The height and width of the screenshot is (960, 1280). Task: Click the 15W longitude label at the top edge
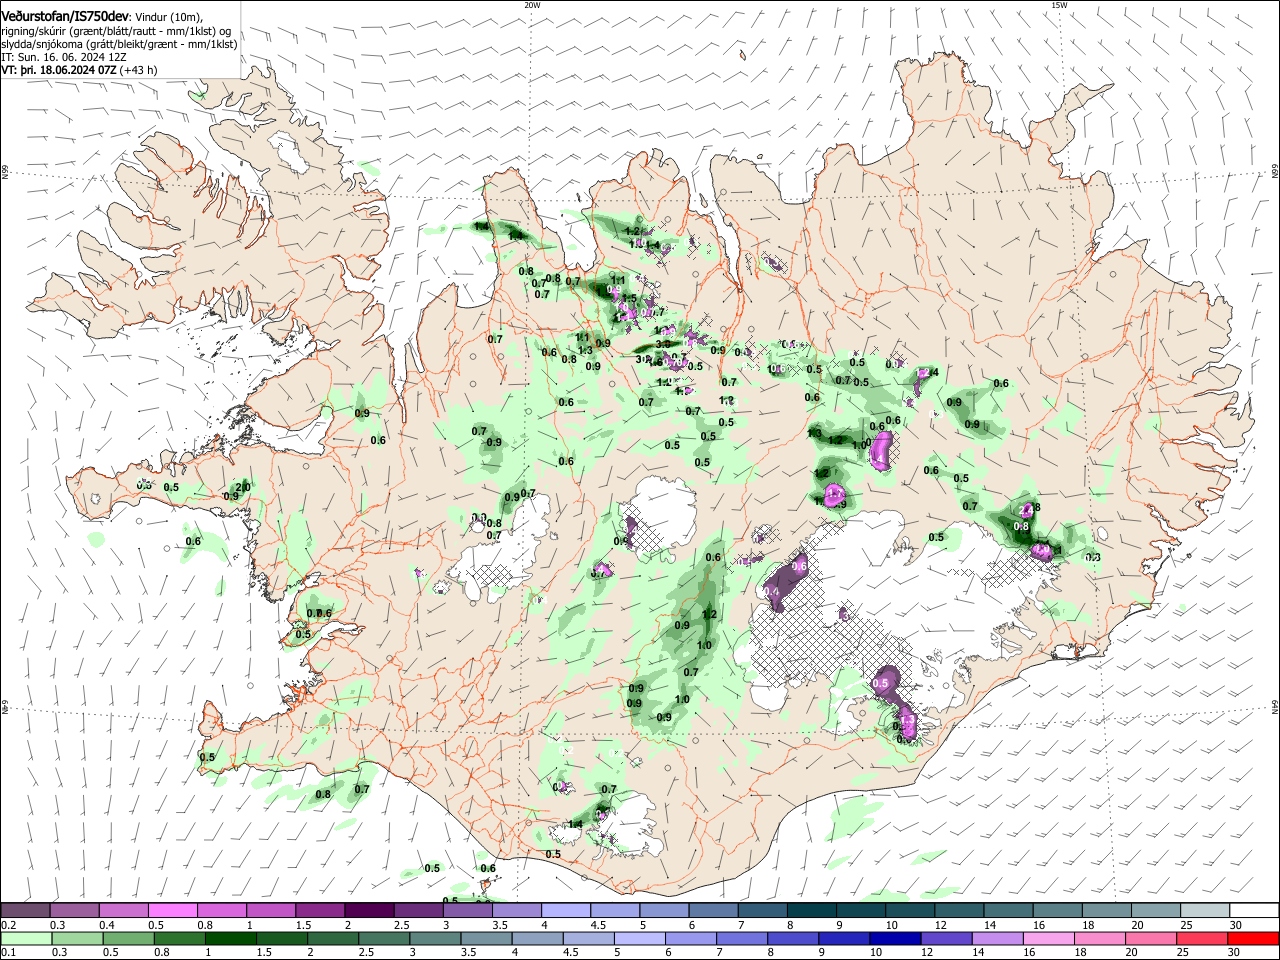click(1058, 5)
